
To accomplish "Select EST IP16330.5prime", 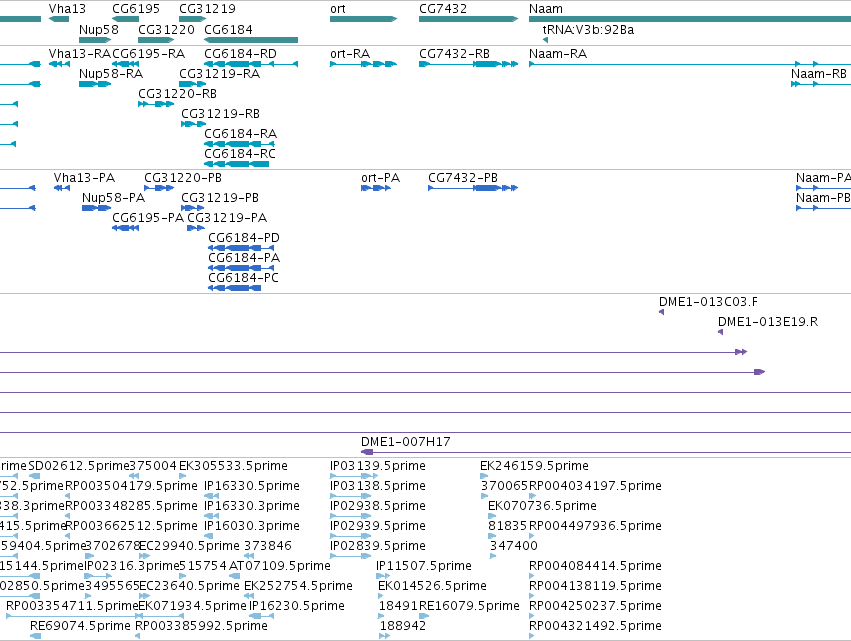I will point(212,496).
